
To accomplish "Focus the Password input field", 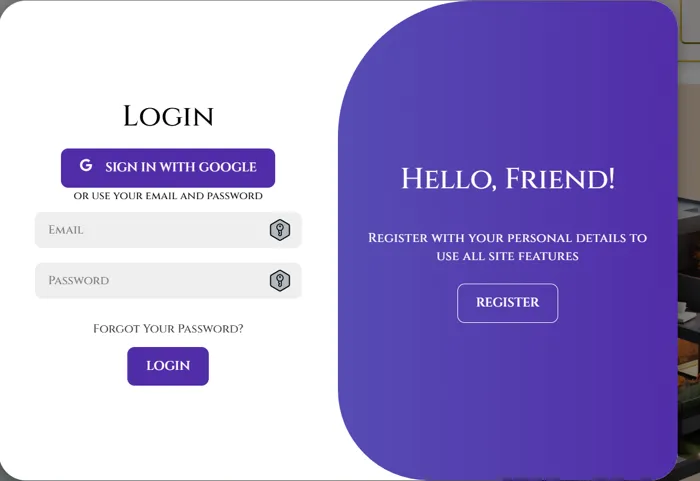I will [168, 280].
